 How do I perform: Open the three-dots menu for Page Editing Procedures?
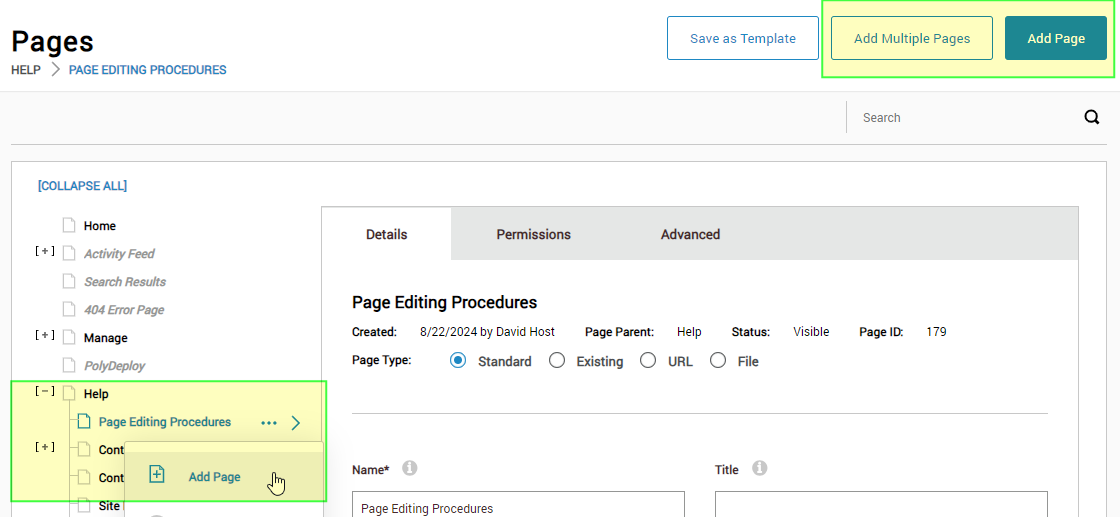click(x=268, y=423)
